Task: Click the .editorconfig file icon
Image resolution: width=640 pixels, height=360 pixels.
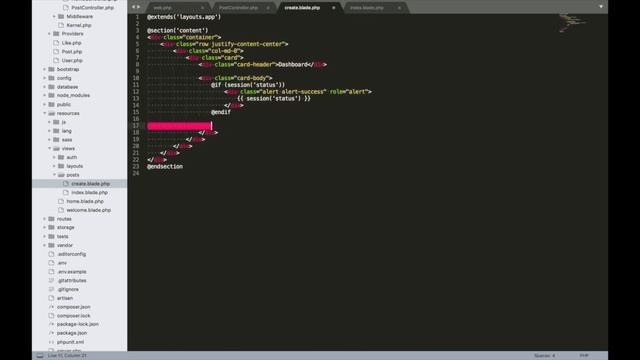Action: (51, 254)
